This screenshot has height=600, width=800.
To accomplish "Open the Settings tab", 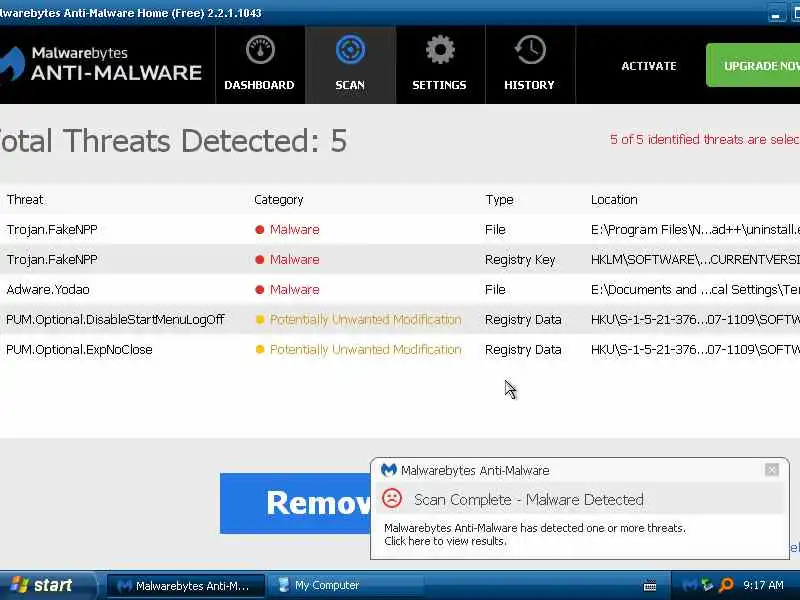I will click(440, 65).
